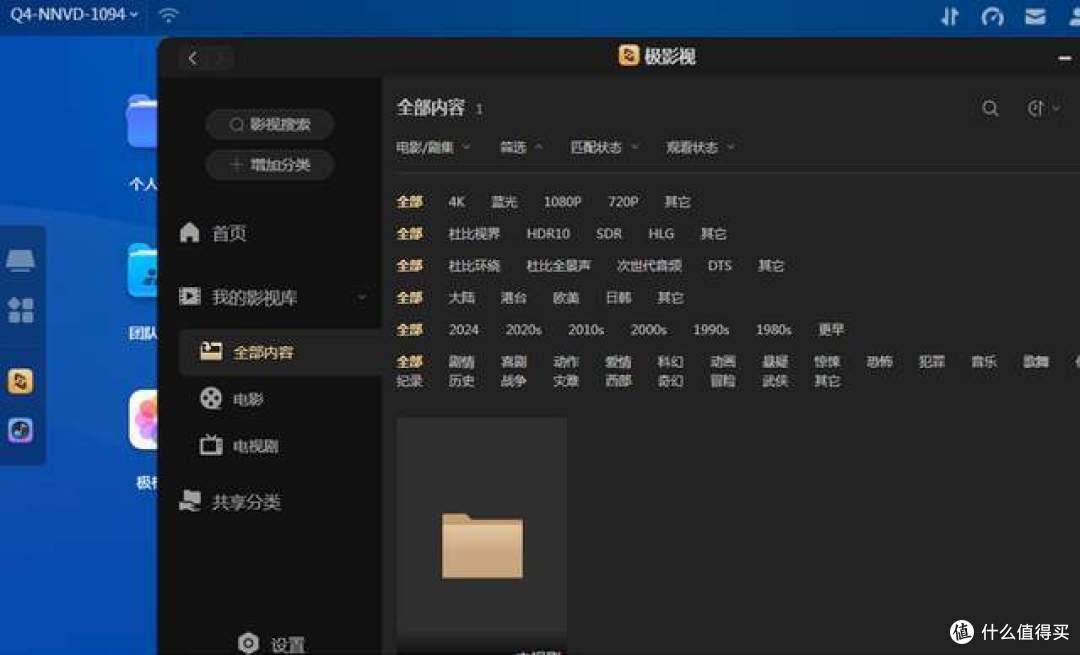Filter region by 日韩
Image resolution: width=1080 pixels, height=655 pixels.
coord(619,298)
